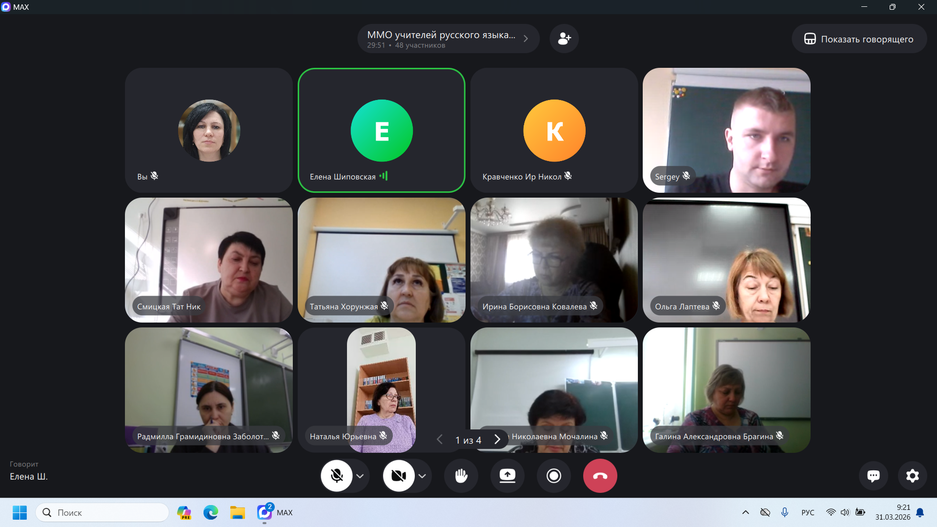Toggle system microphone icon in tray
This screenshot has height=527, width=937.
[x=784, y=513]
